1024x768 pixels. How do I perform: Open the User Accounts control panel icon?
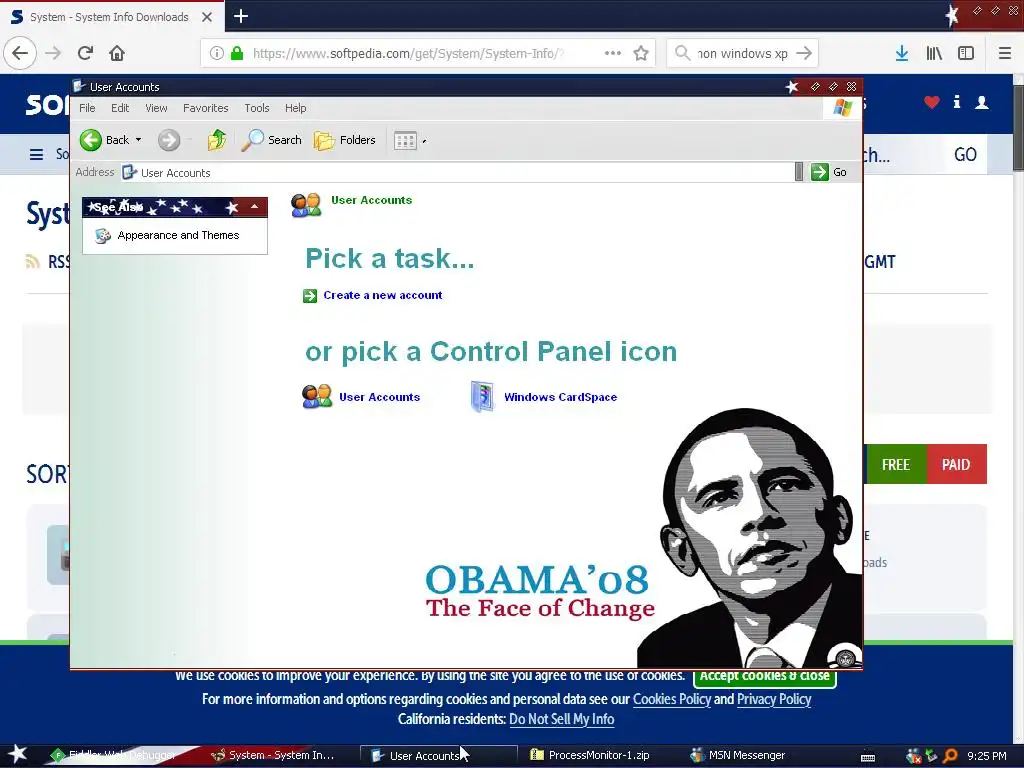(x=317, y=396)
